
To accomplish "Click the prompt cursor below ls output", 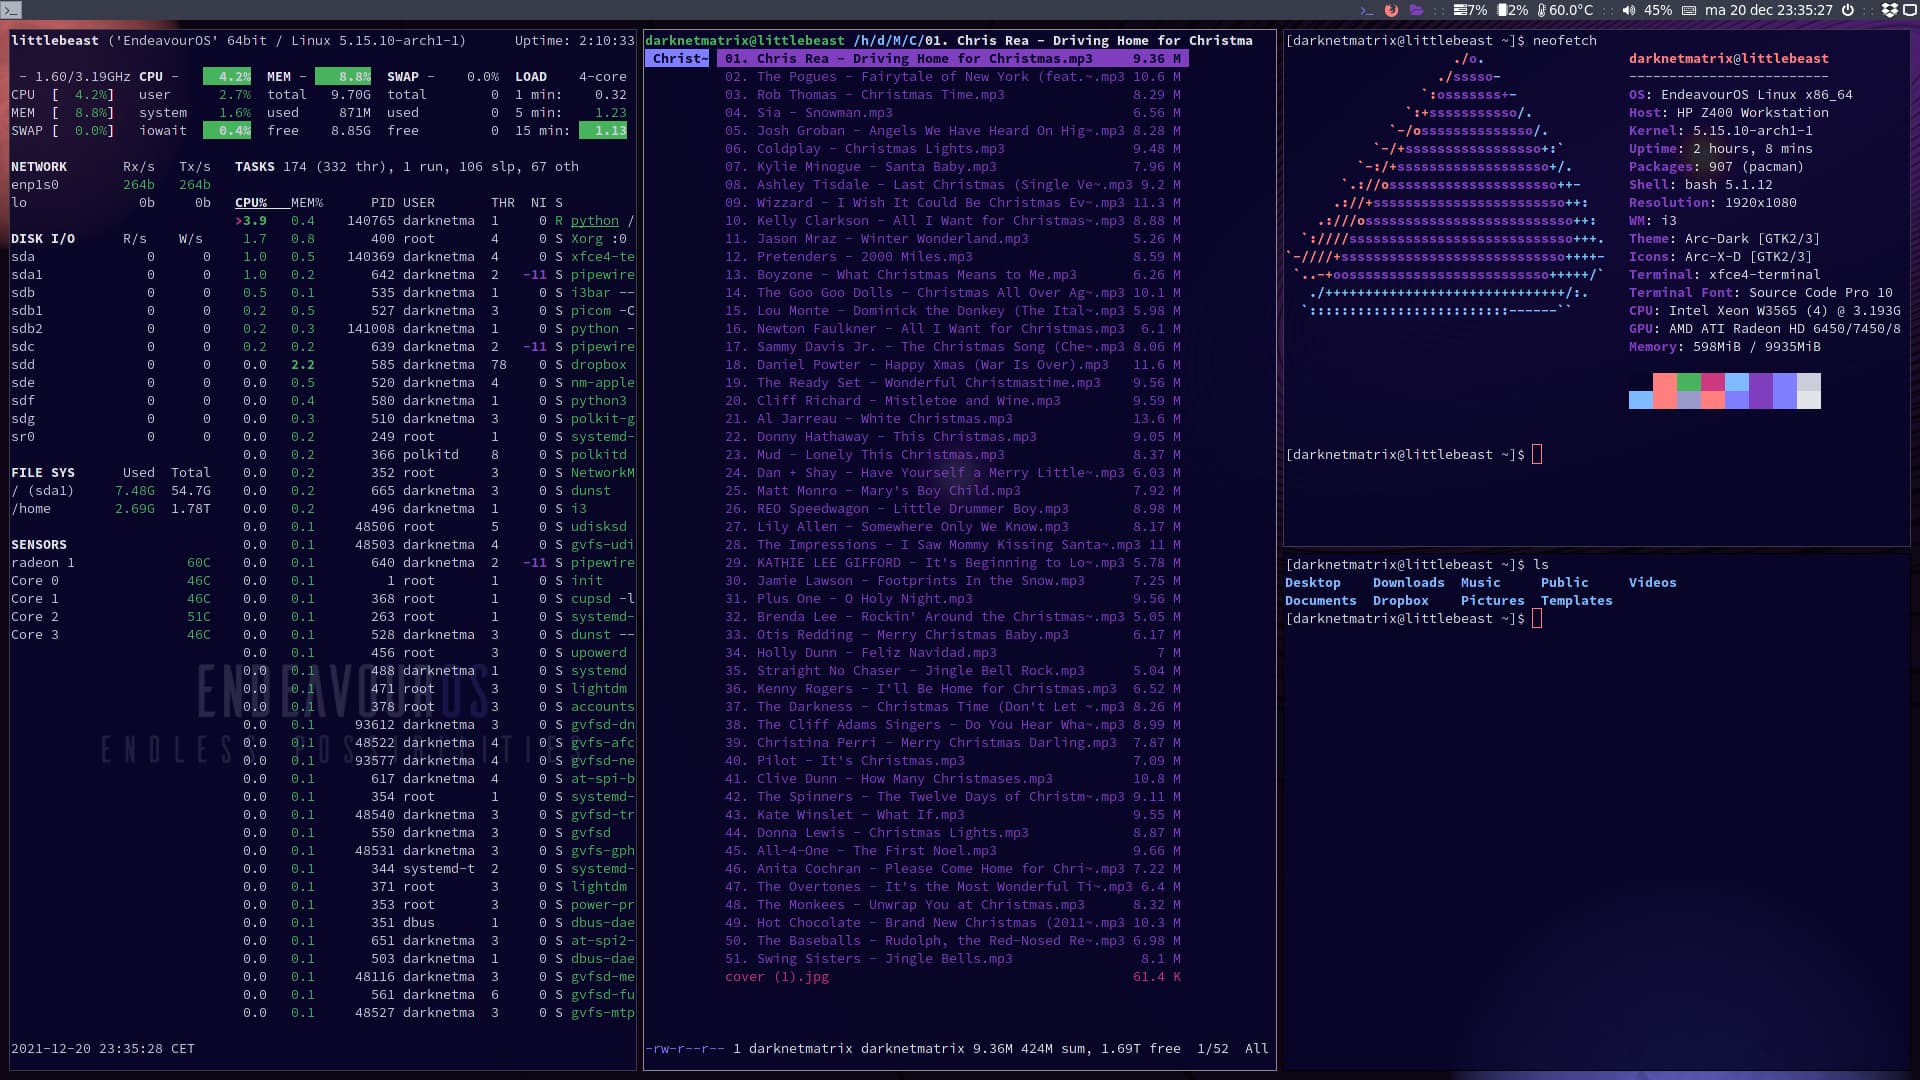I will tap(1537, 619).
